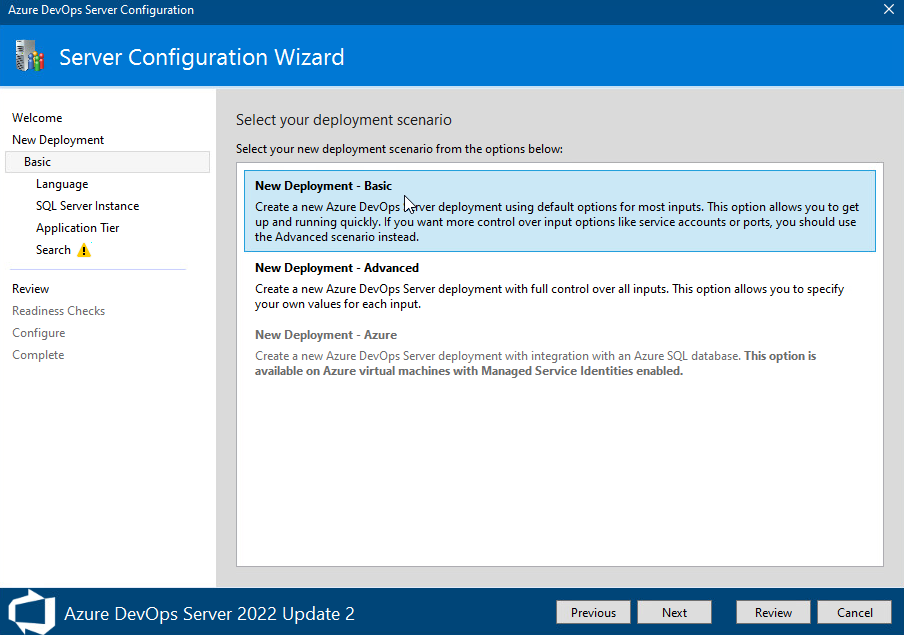Click the Next button
Image resolution: width=904 pixels, height=635 pixels.
[x=674, y=611]
